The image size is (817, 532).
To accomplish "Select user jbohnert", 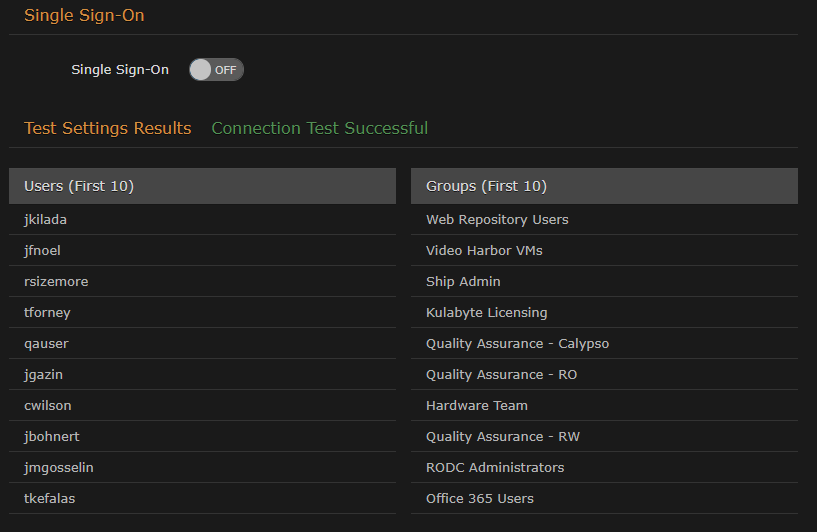I will (51, 436).
